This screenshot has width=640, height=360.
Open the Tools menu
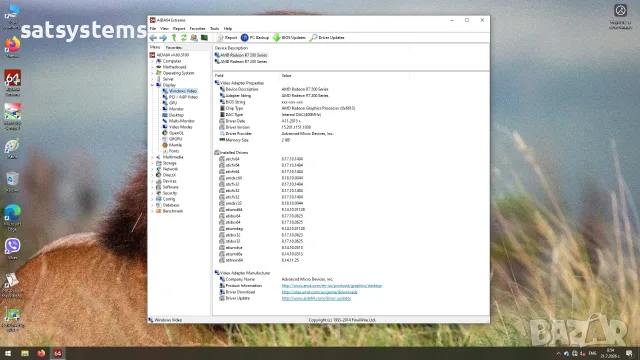click(215, 29)
